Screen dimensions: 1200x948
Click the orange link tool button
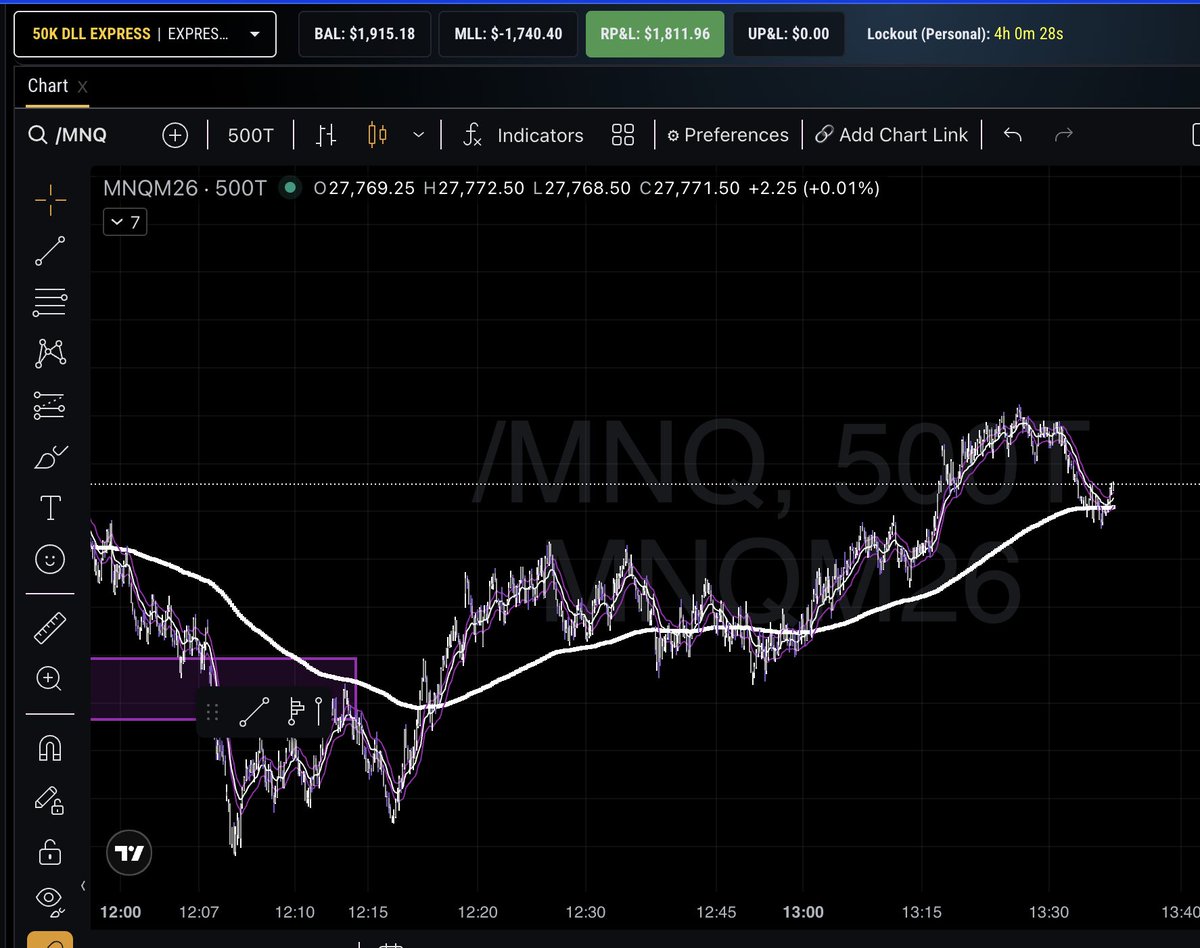50,940
